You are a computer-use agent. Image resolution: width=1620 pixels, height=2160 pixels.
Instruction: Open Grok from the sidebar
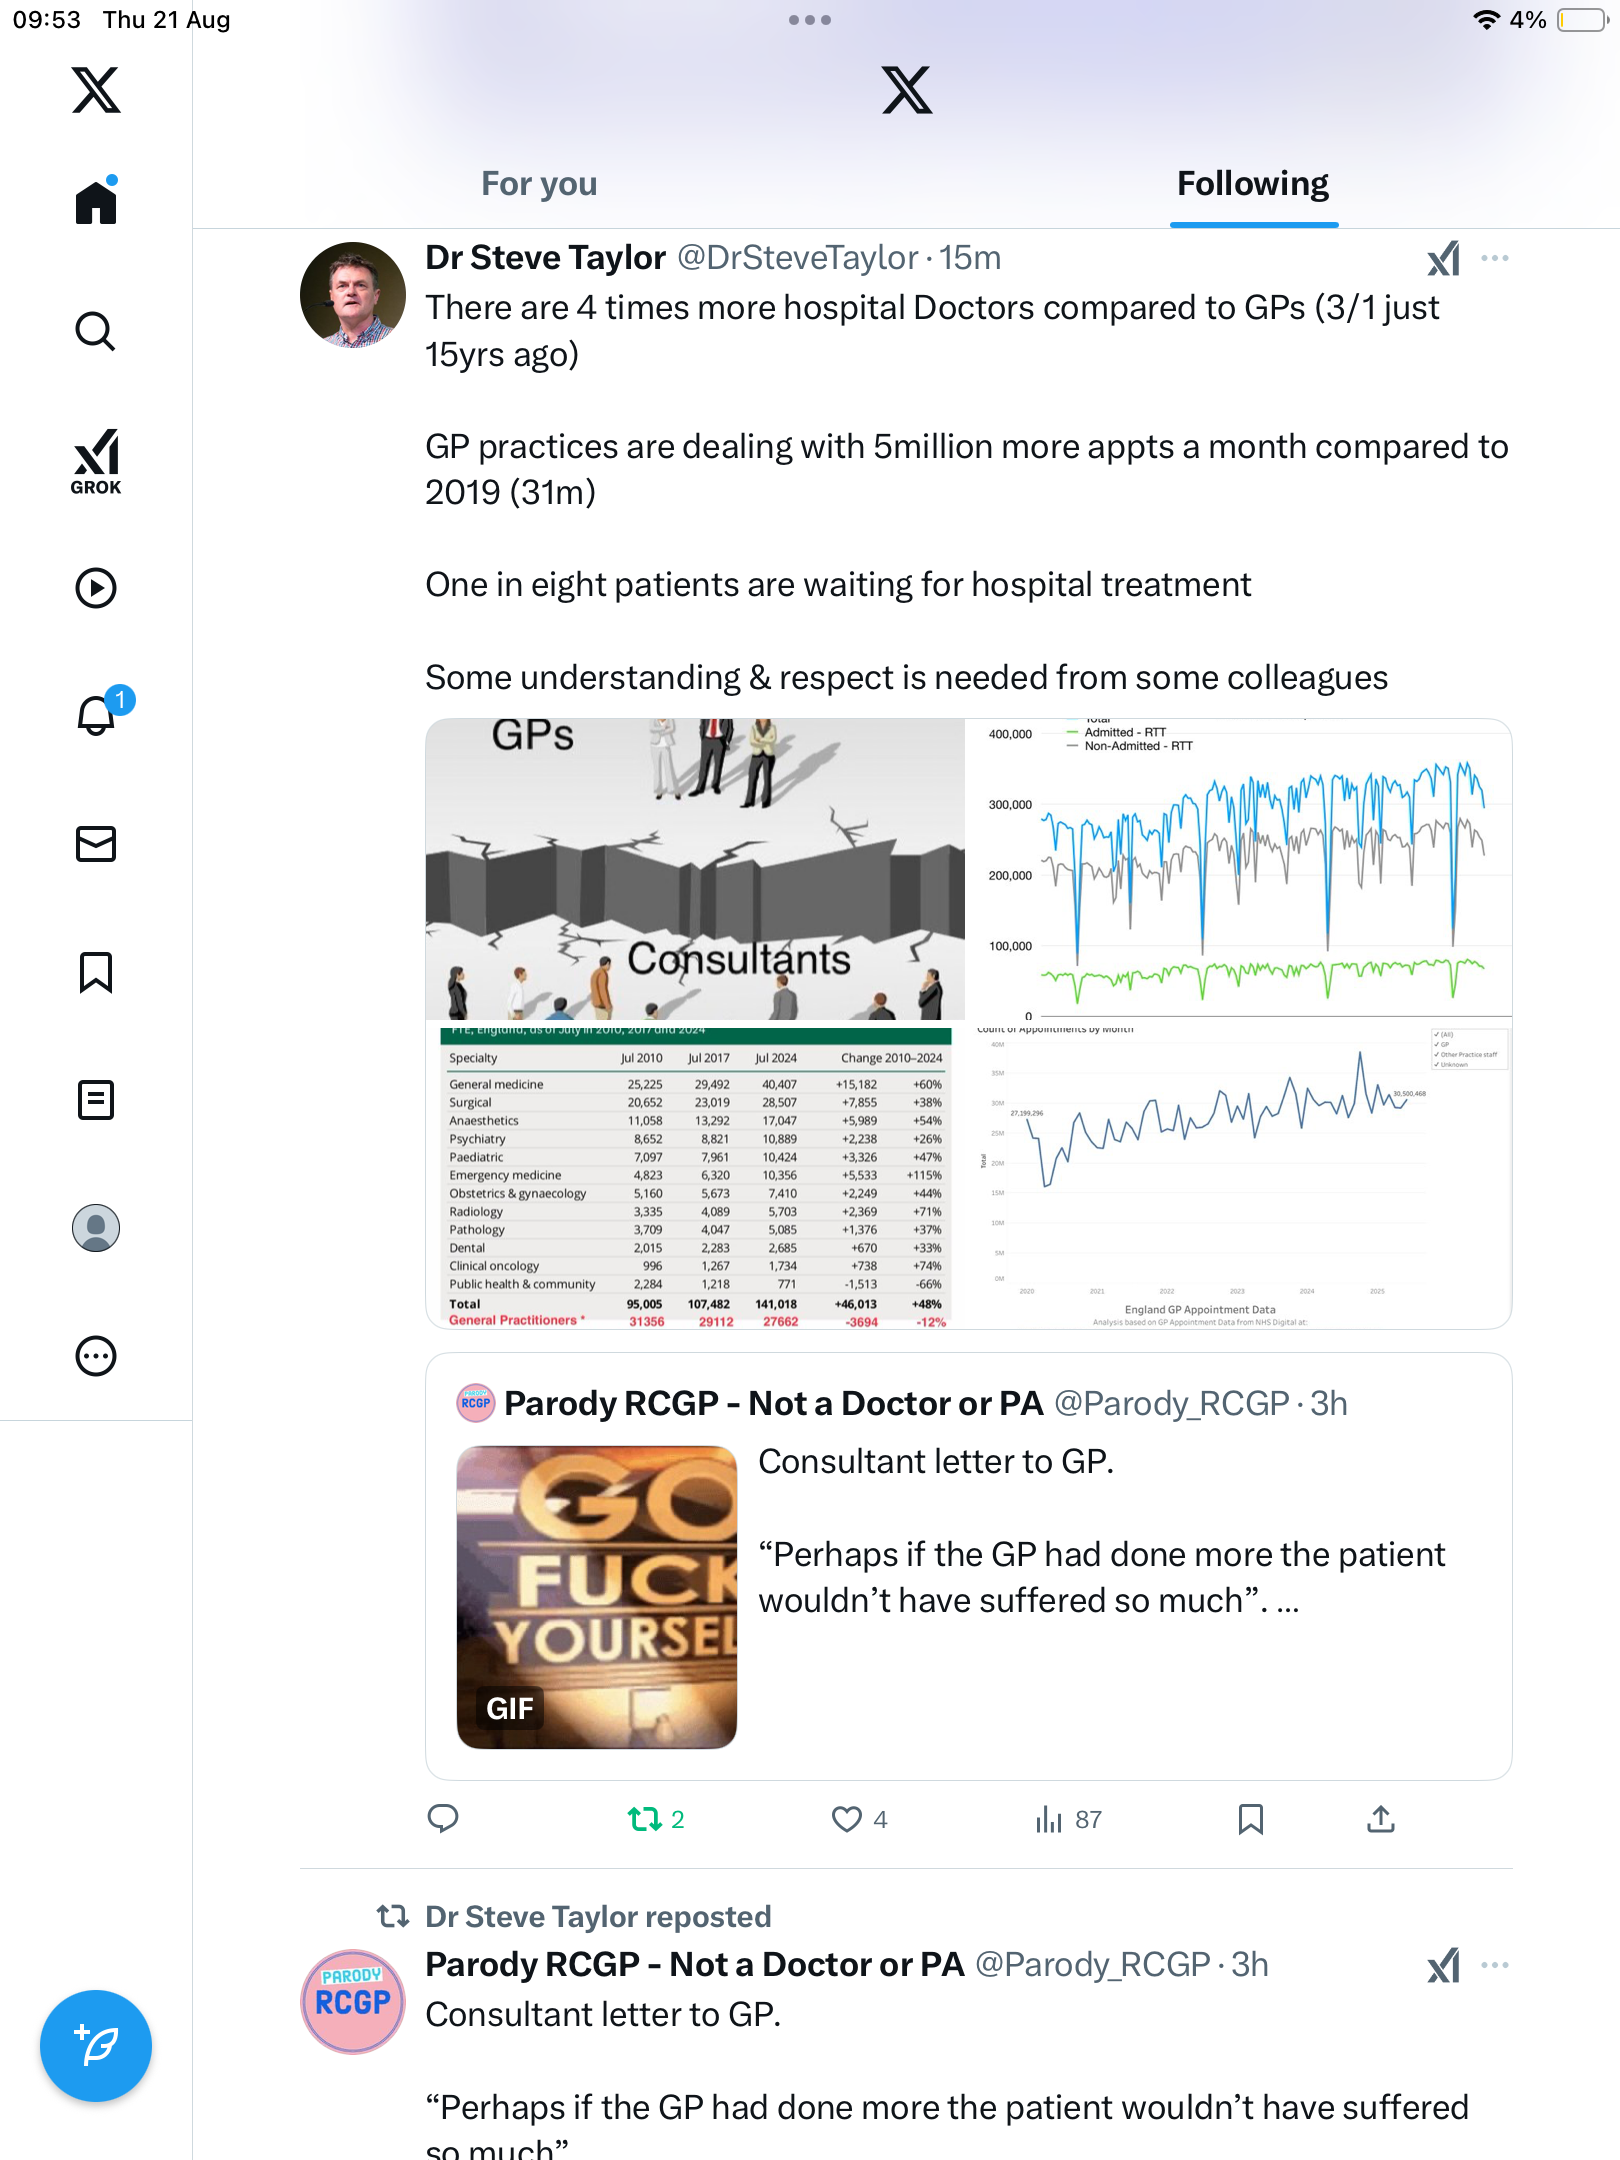click(x=95, y=462)
